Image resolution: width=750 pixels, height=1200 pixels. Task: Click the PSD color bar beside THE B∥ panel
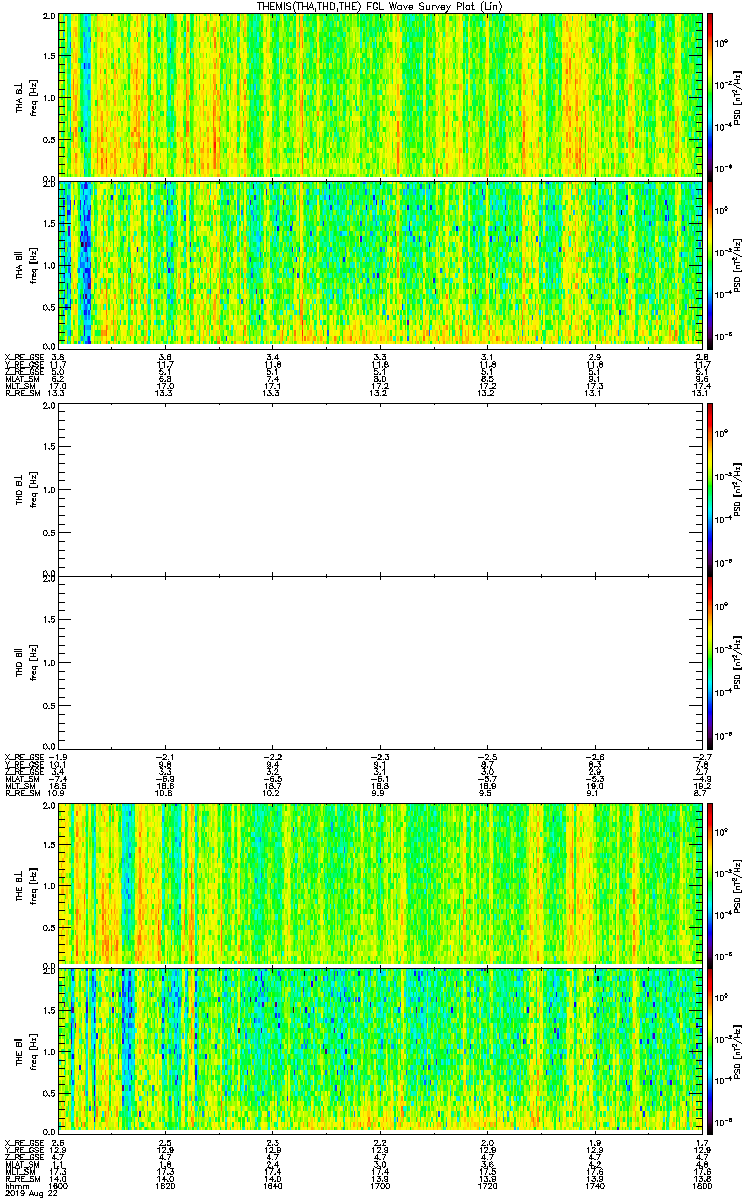tap(710, 1050)
